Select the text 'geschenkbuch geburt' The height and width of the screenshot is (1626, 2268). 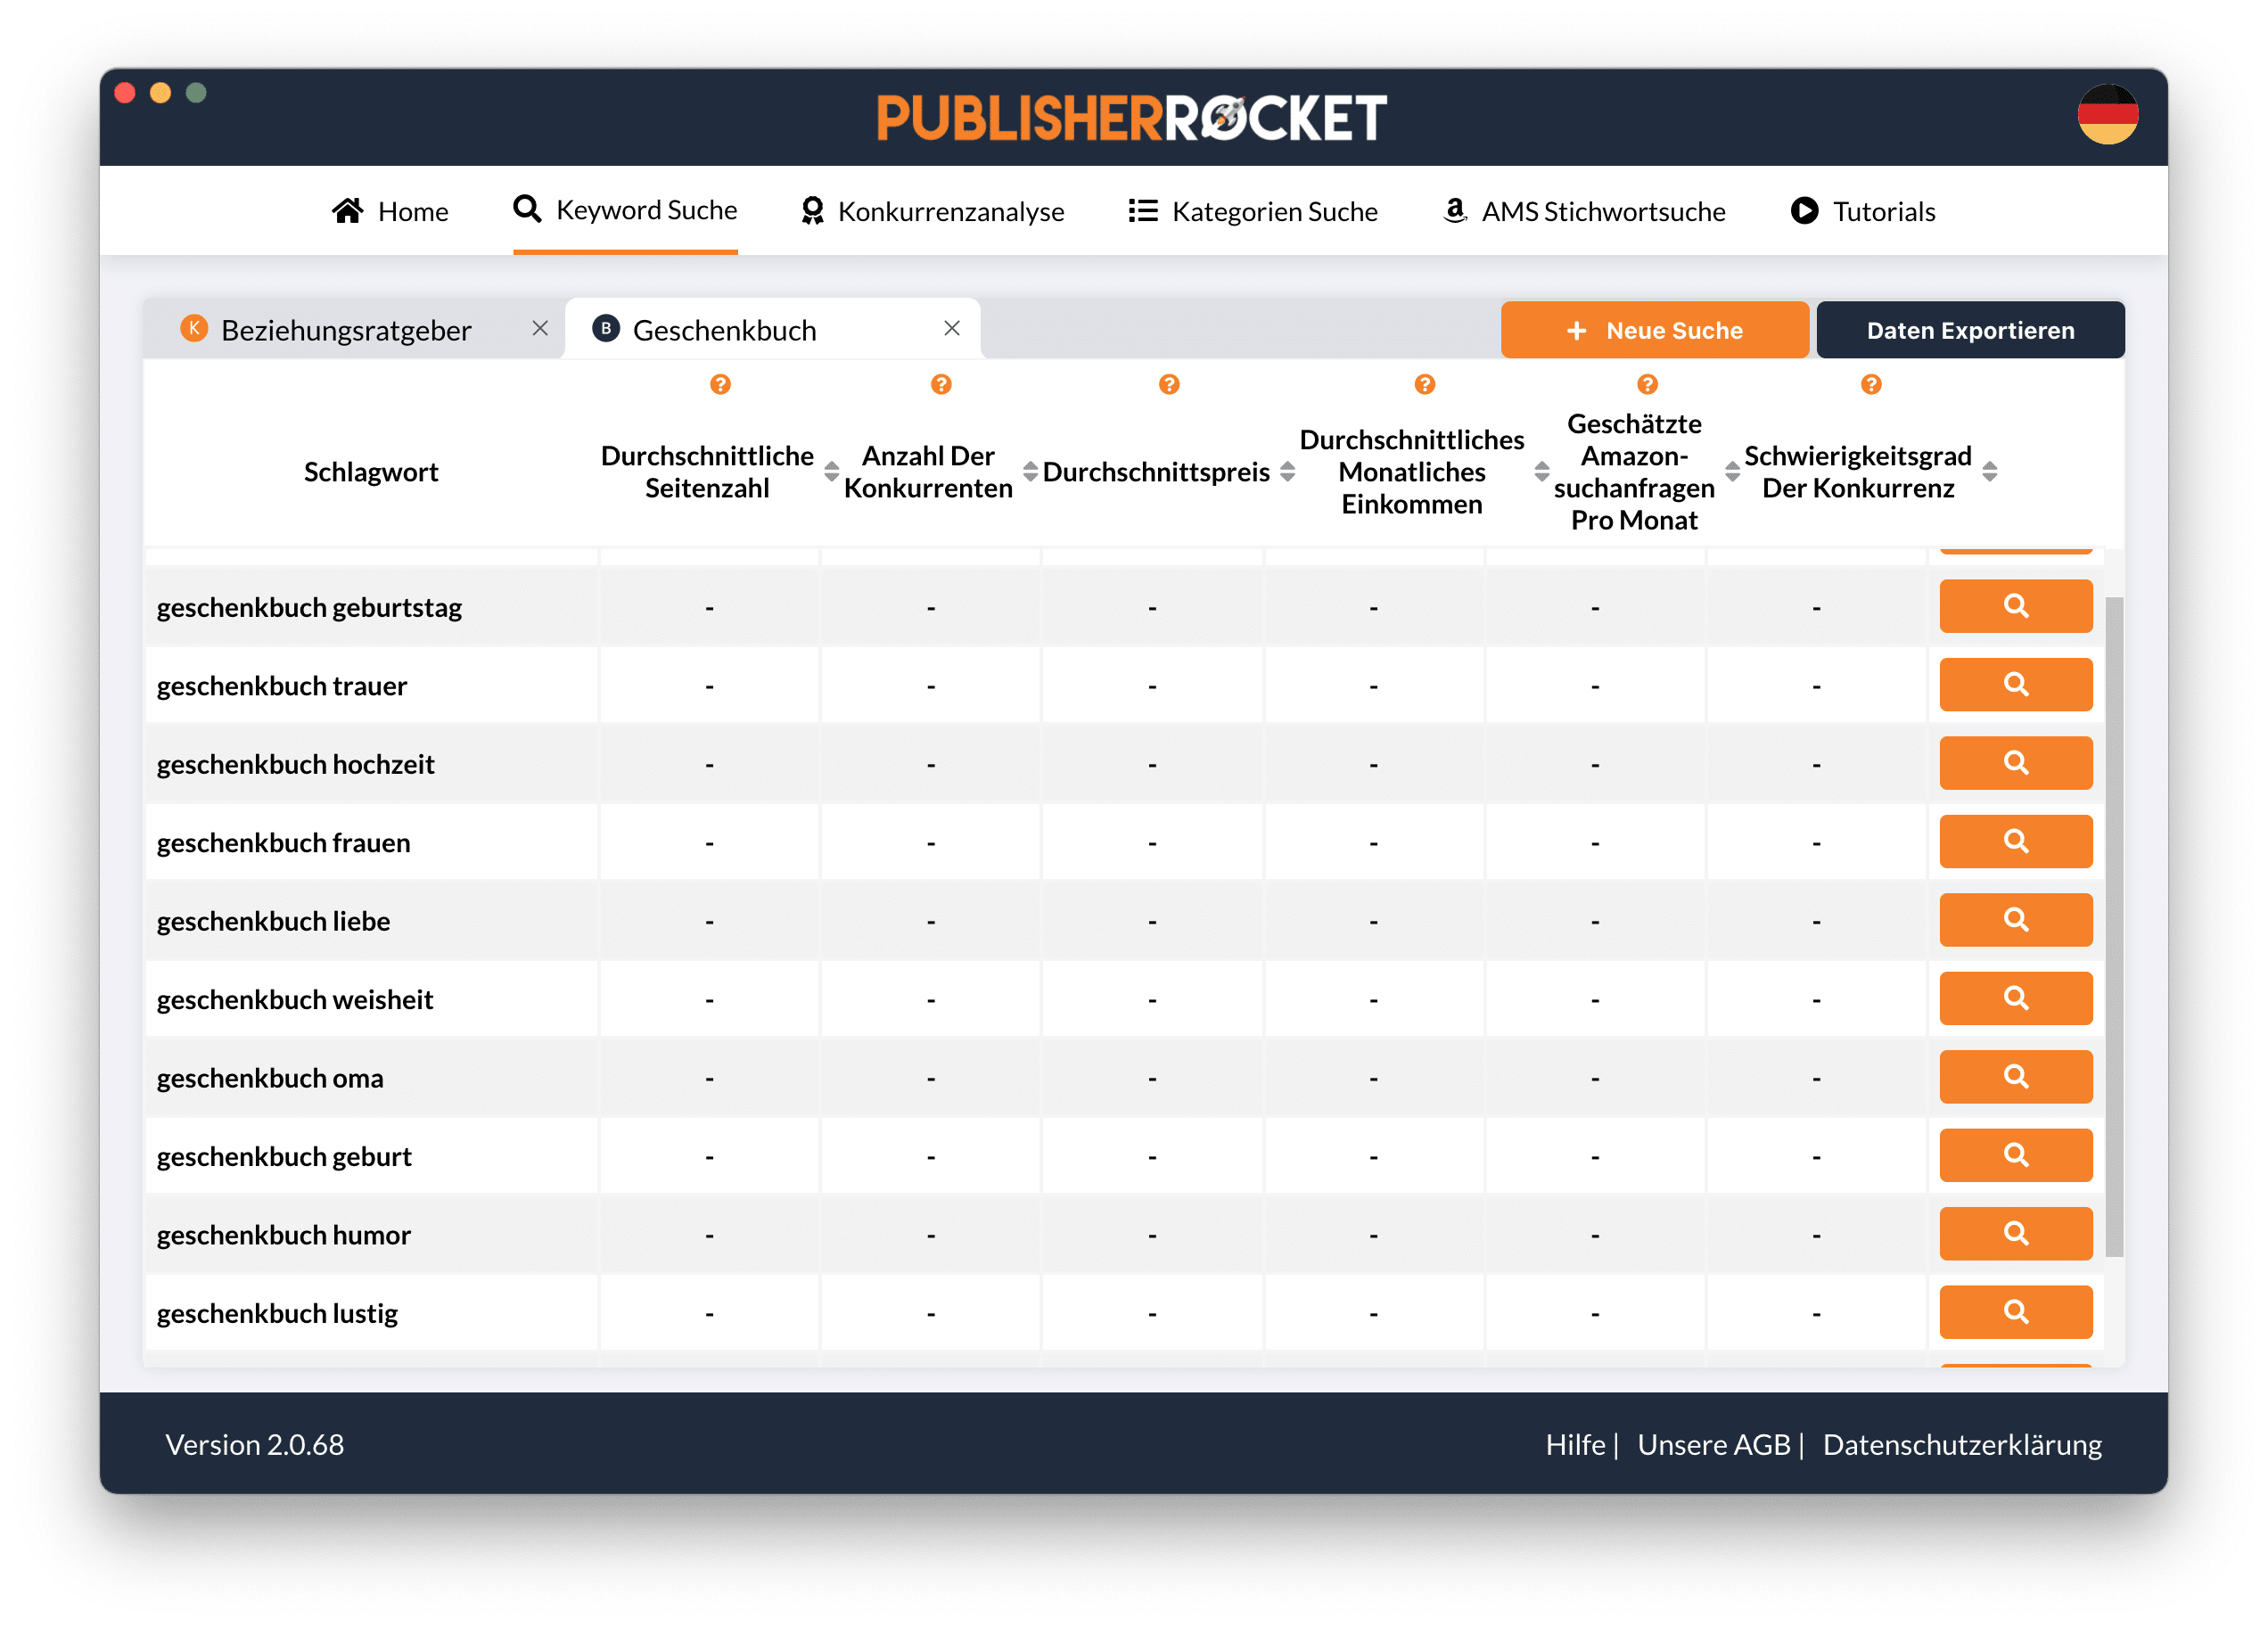click(284, 1157)
